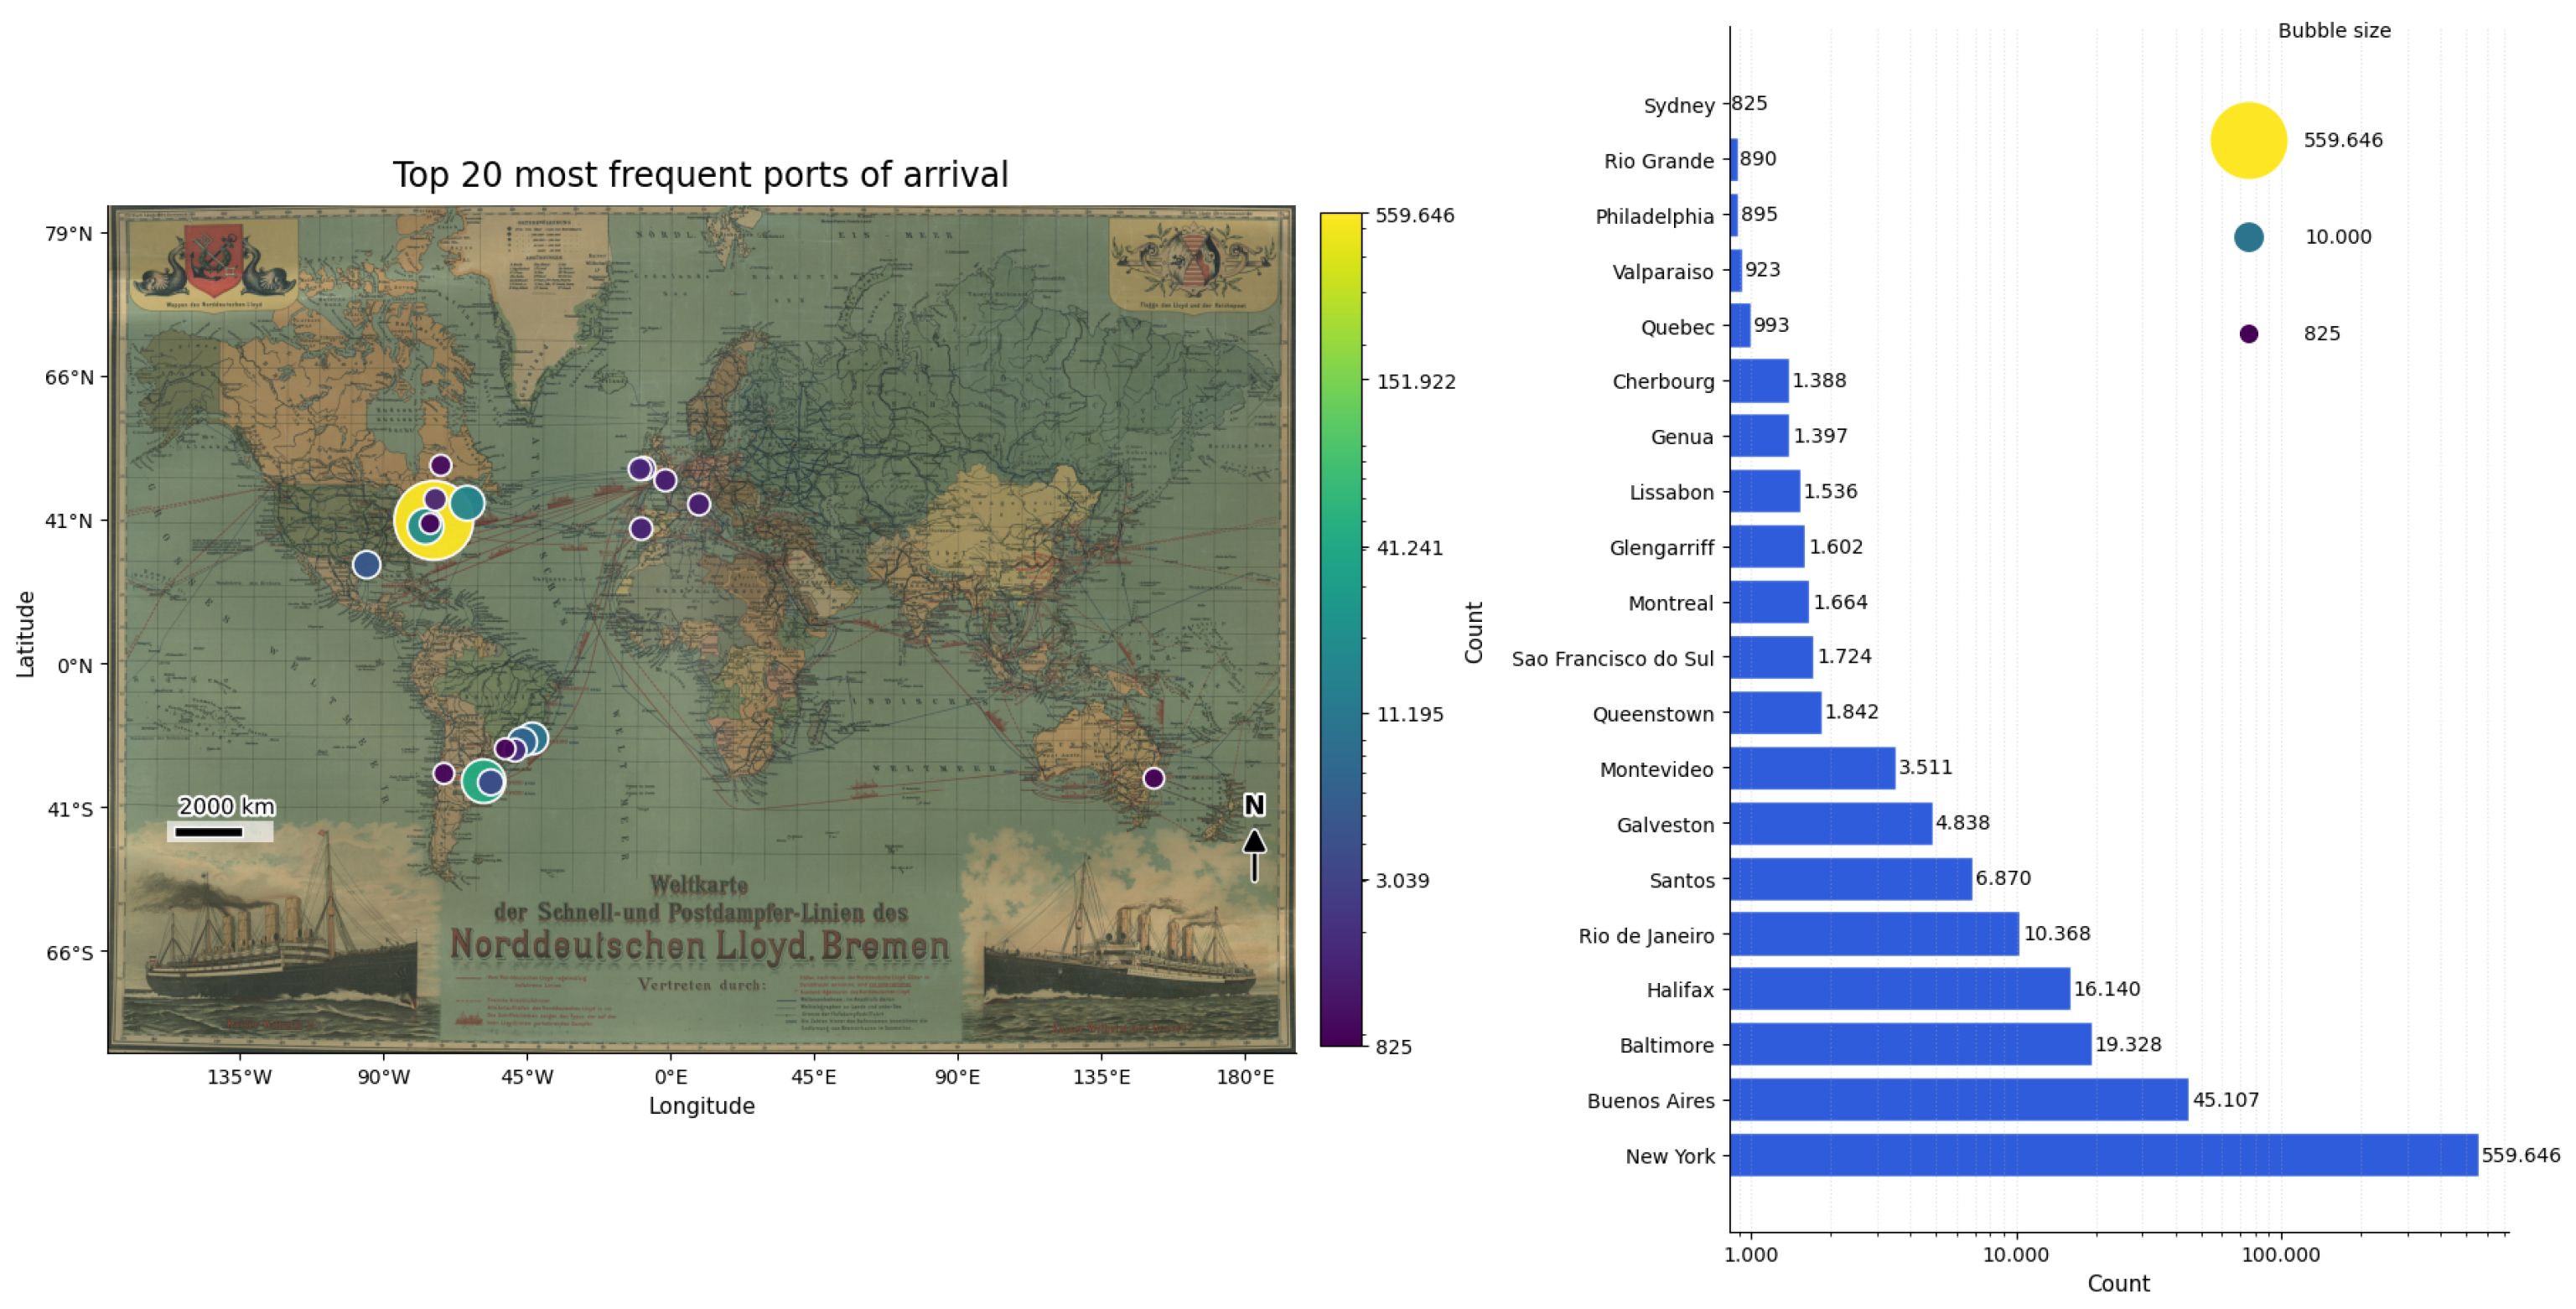2576x1309 pixels.
Task: Click the 'Longitude' axis label
Action: coord(701,1105)
